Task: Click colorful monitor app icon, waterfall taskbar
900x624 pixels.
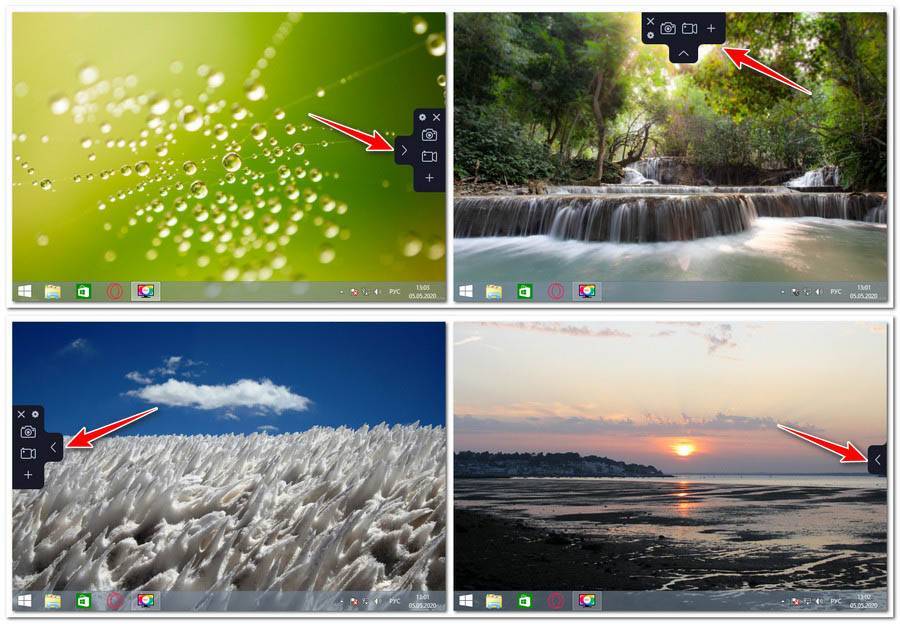Action: (x=587, y=291)
